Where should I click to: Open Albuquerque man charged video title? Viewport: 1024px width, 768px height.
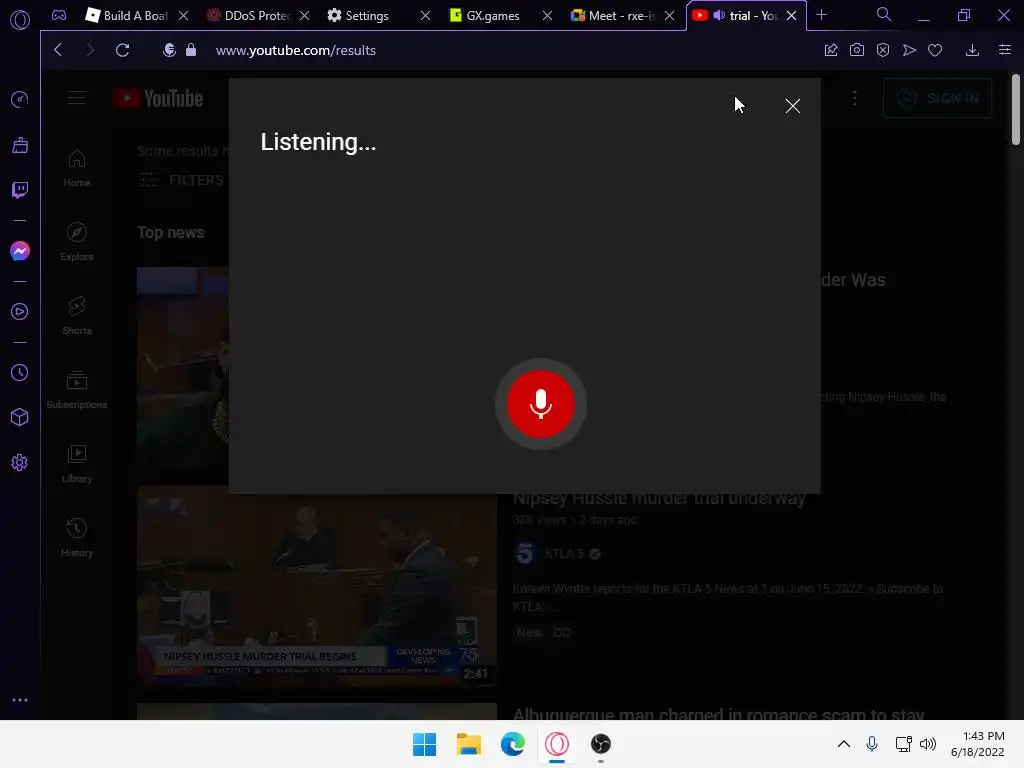pos(718,713)
